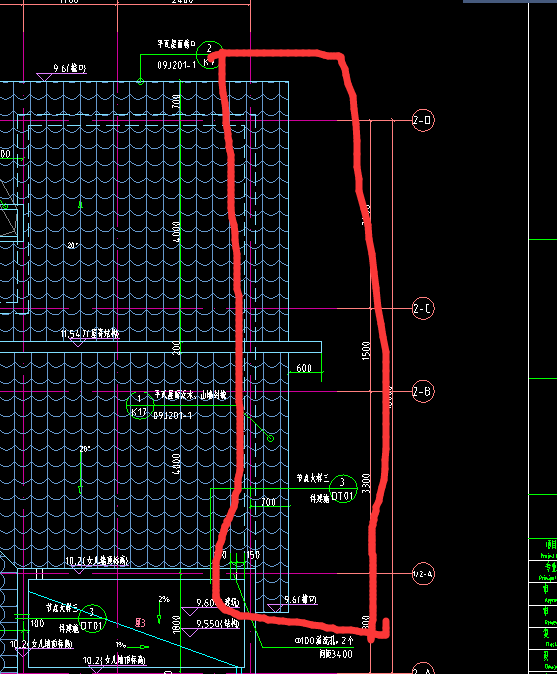Click the 2-C axis bubble
Image resolution: width=557 pixels, height=674 pixels.
pos(423,308)
